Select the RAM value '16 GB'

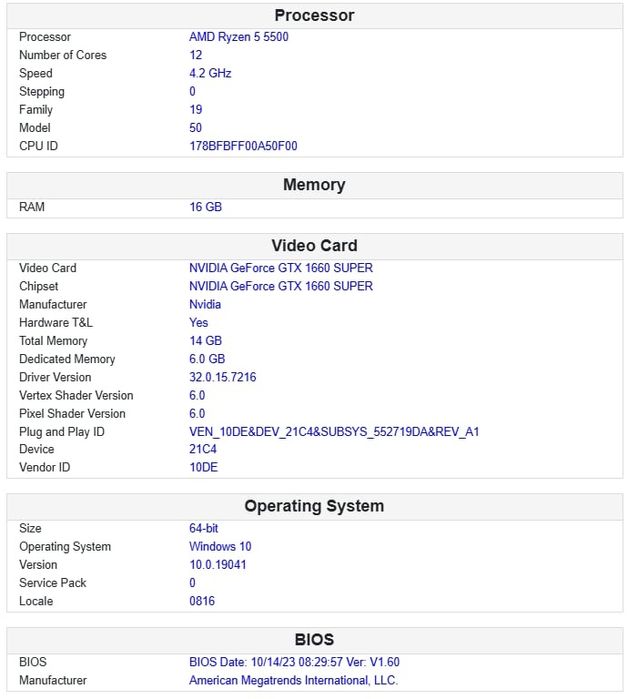pyautogui.click(x=205, y=207)
